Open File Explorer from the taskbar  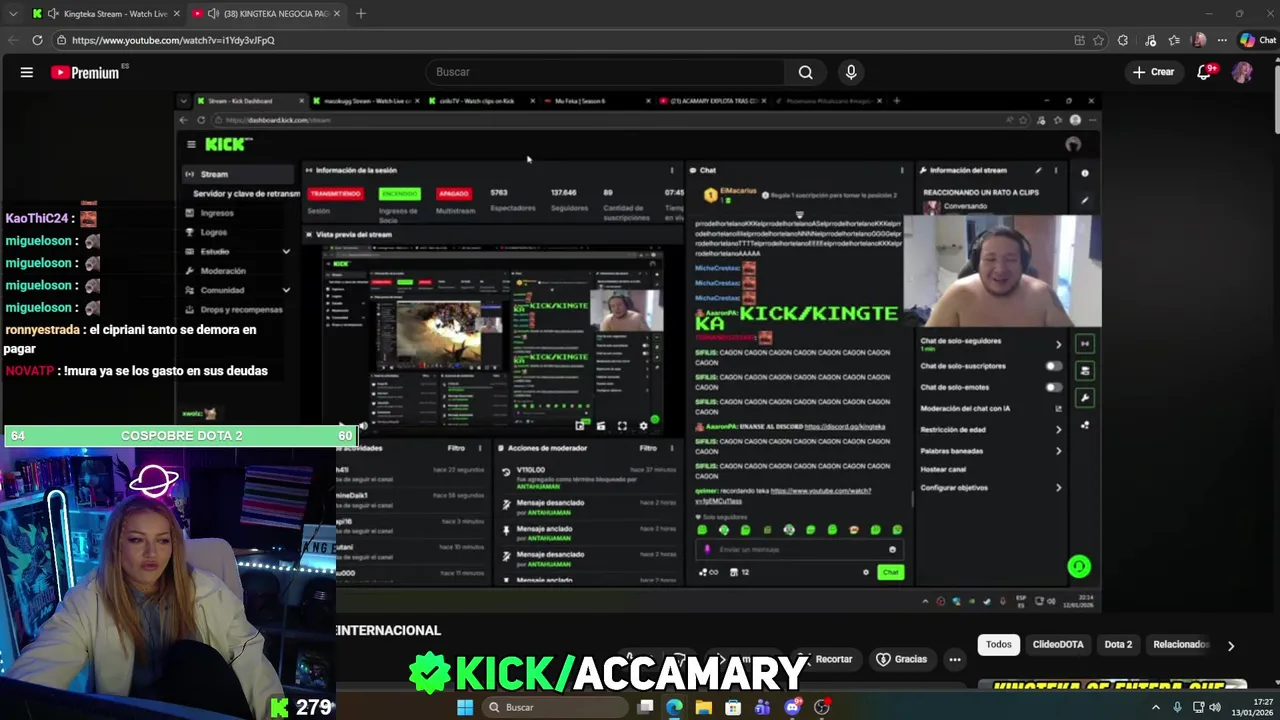click(704, 707)
